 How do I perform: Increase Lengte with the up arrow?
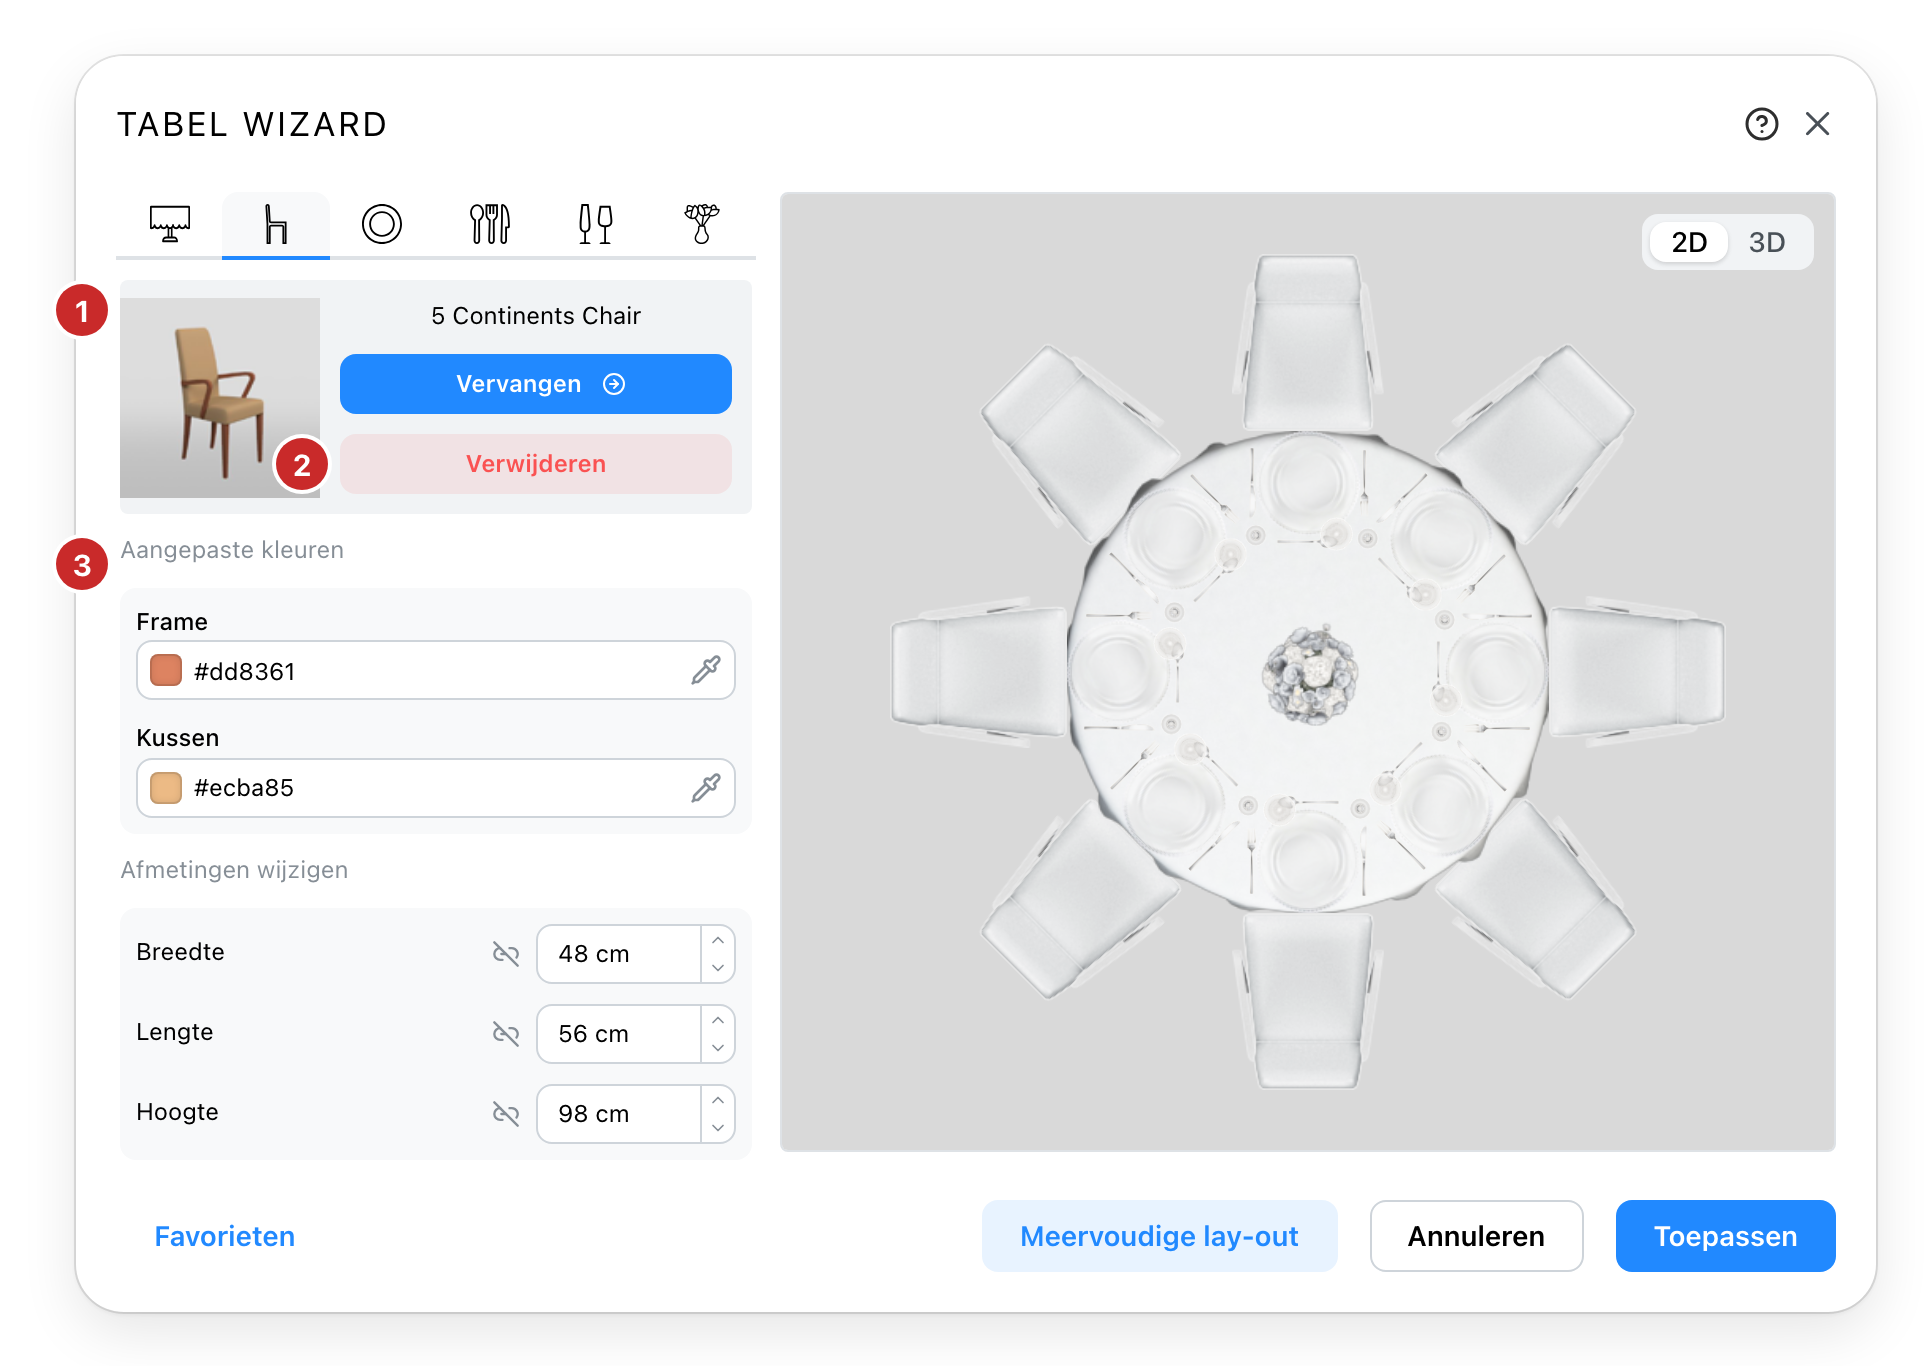(x=718, y=1020)
